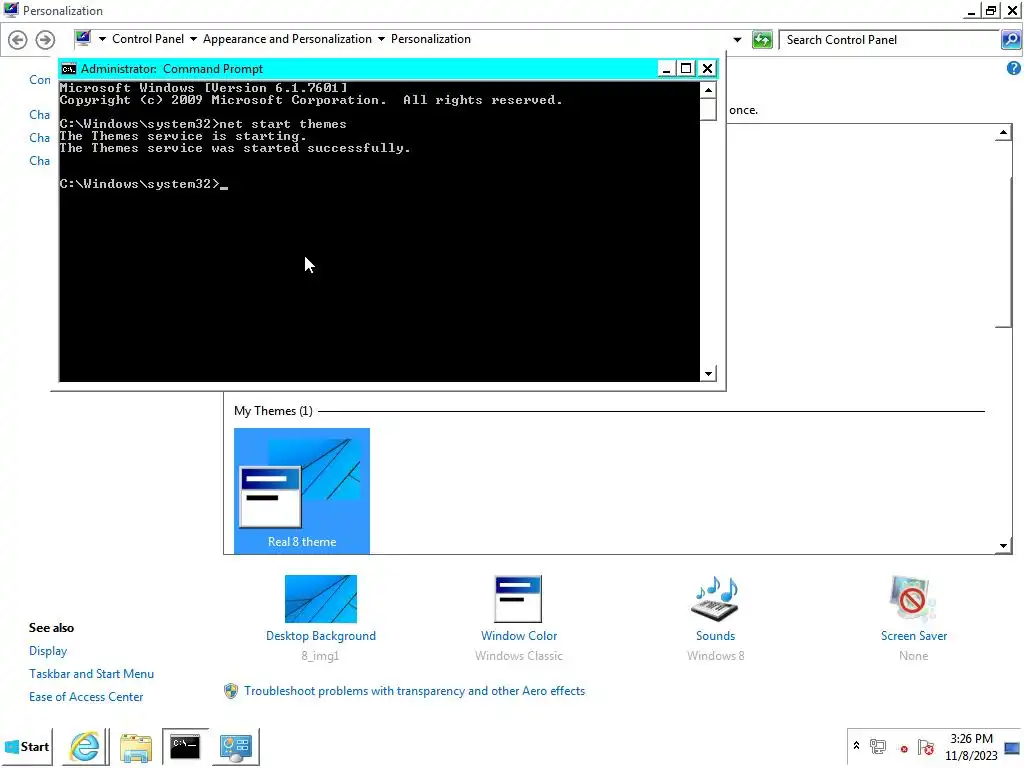The width and height of the screenshot is (1024, 768).
Task: Click the Aero troubleshoot shield icon
Action: click(231, 691)
